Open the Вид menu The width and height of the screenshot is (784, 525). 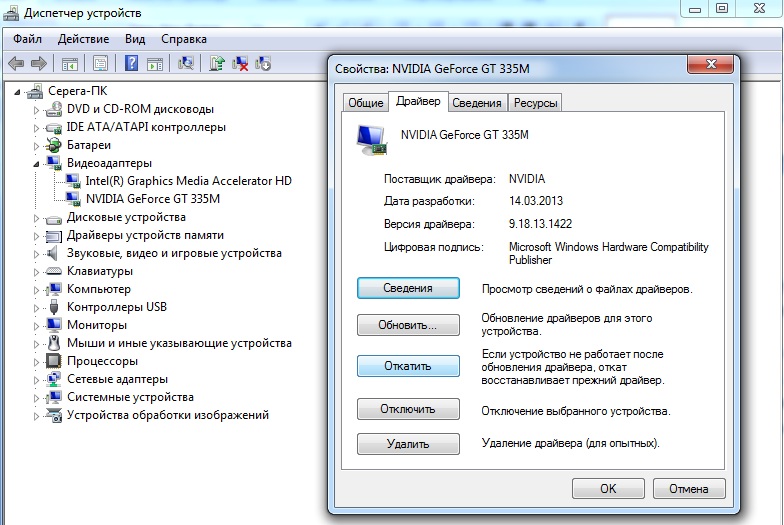pyautogui.click(x=135, y=39)
